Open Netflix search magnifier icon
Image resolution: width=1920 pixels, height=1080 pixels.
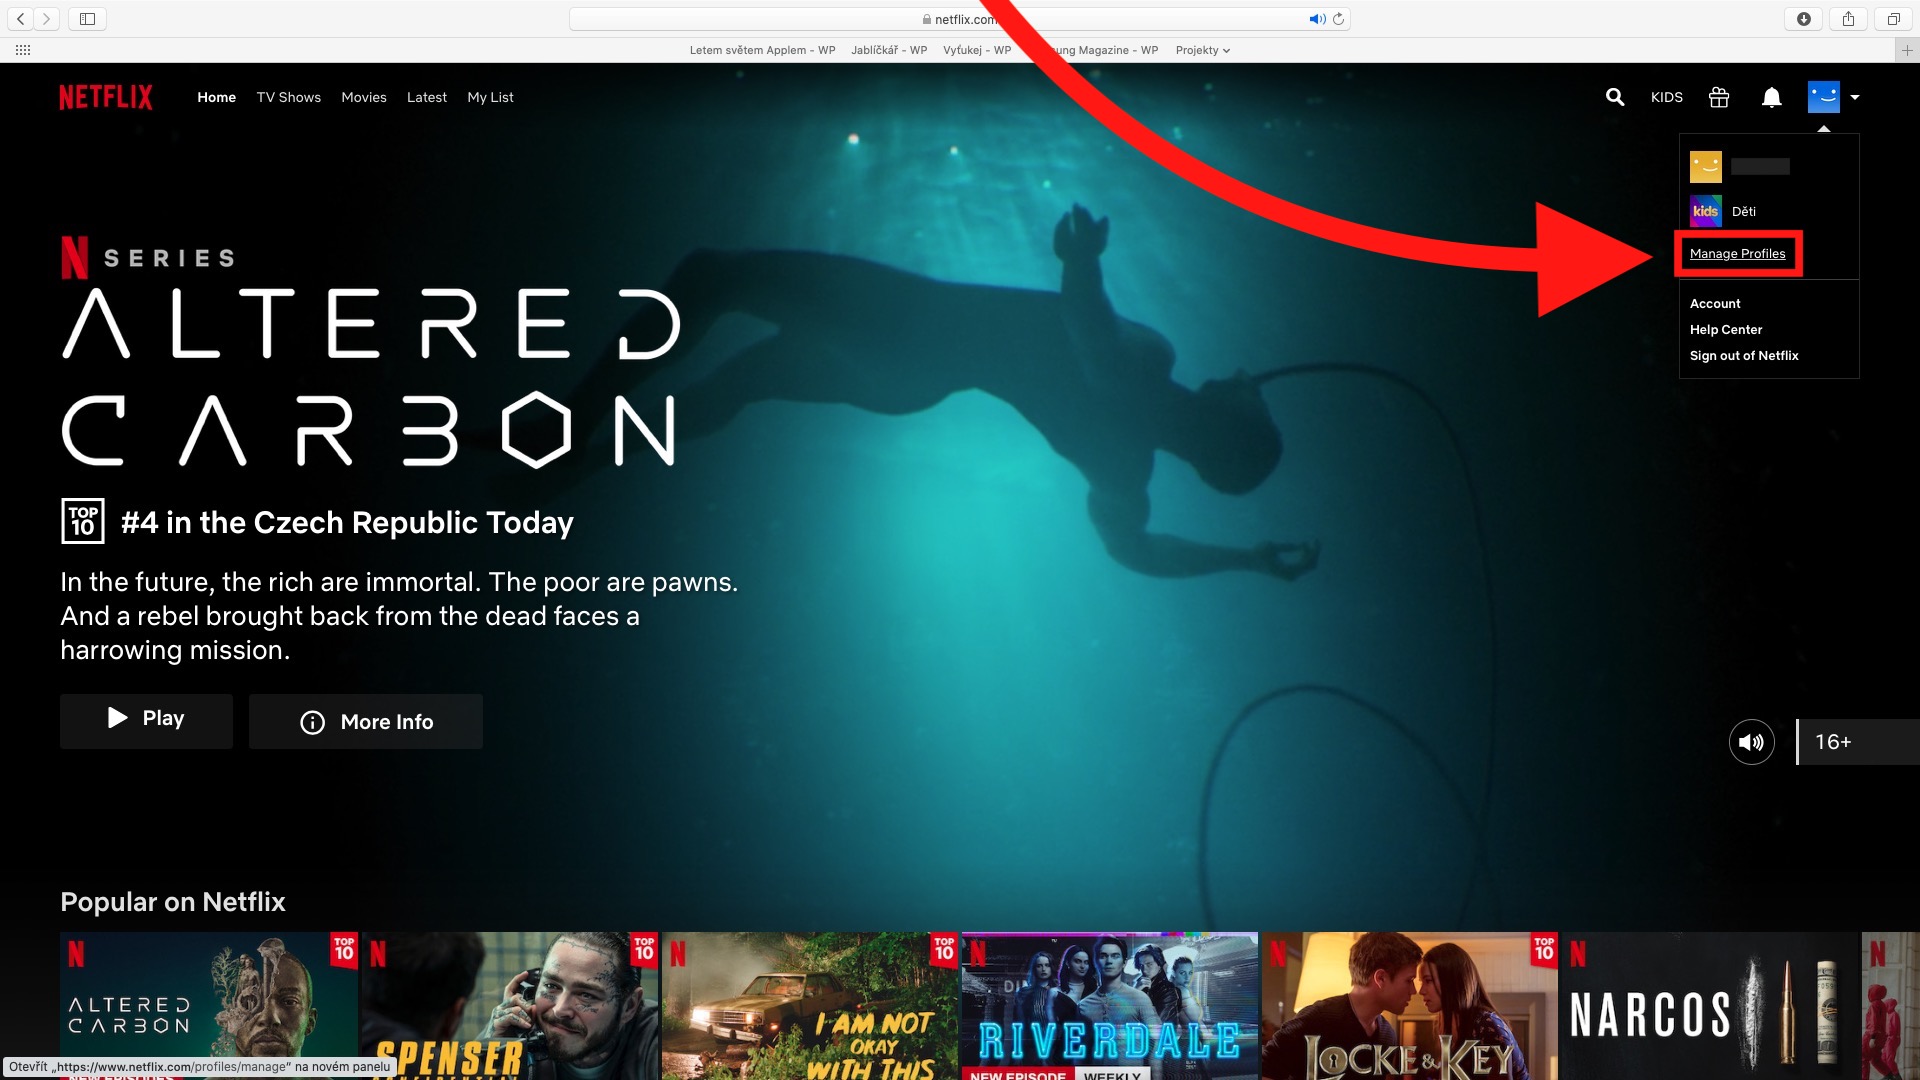1614,97
